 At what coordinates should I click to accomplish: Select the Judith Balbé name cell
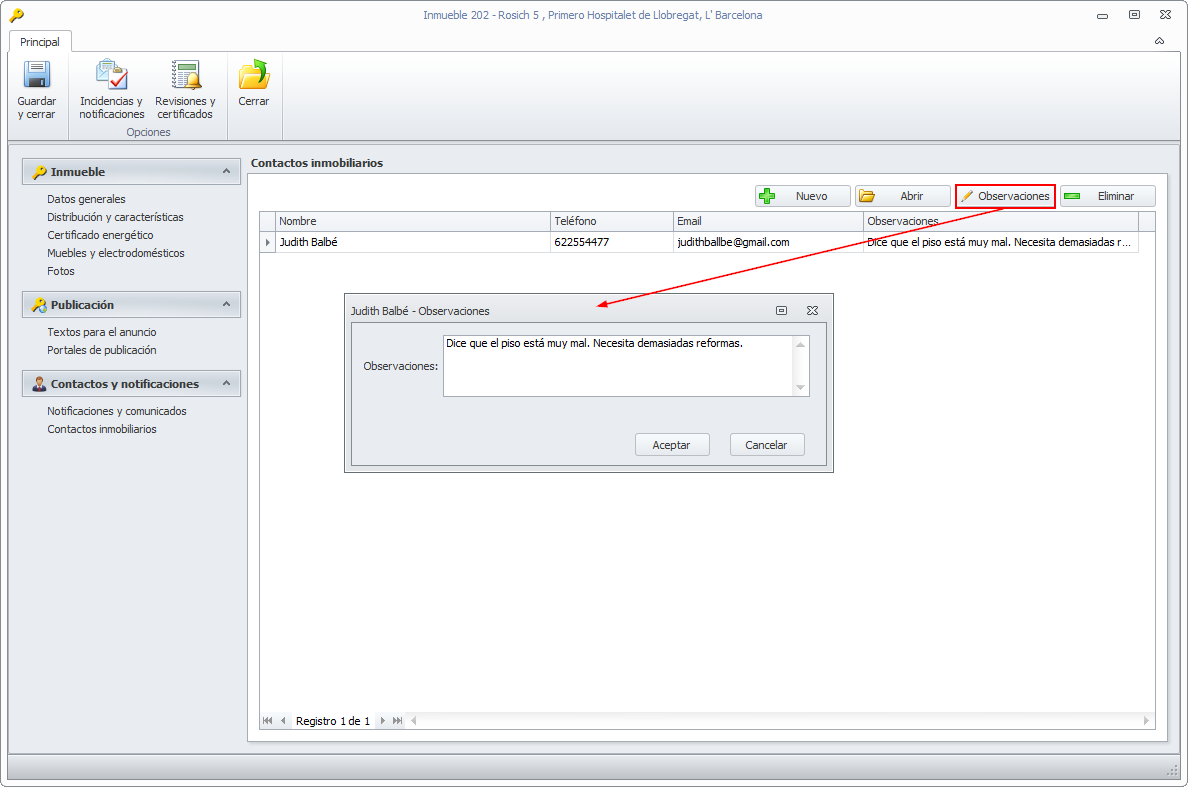(413, 242)
